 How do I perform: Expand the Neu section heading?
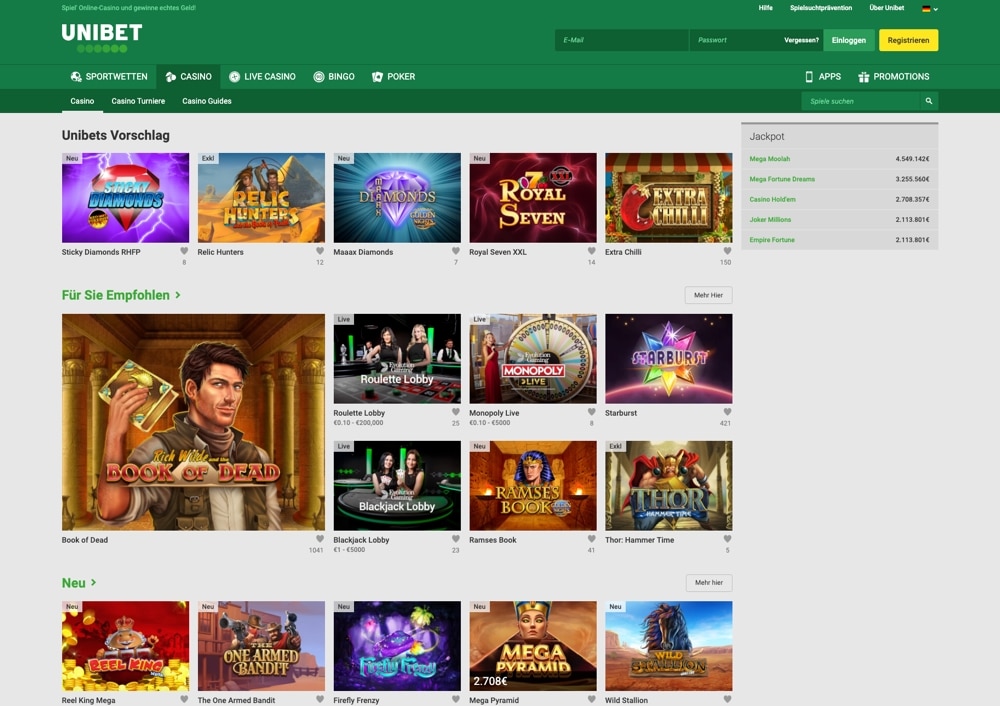[79, 583]
